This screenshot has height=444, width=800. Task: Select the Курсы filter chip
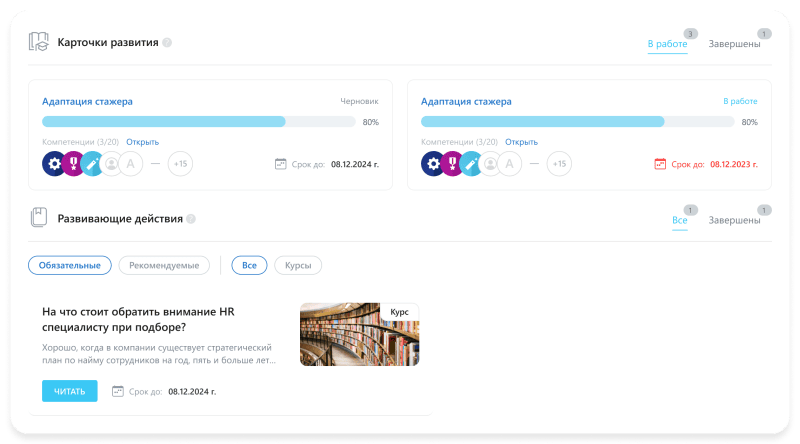[x=298, y=265]
